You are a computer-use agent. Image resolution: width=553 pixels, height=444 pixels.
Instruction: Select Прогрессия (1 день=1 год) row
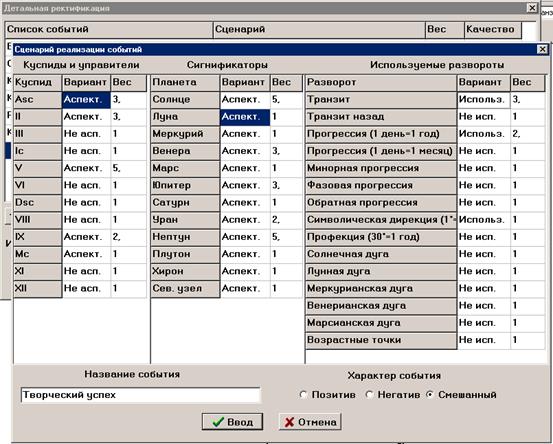tap(381, 134)
